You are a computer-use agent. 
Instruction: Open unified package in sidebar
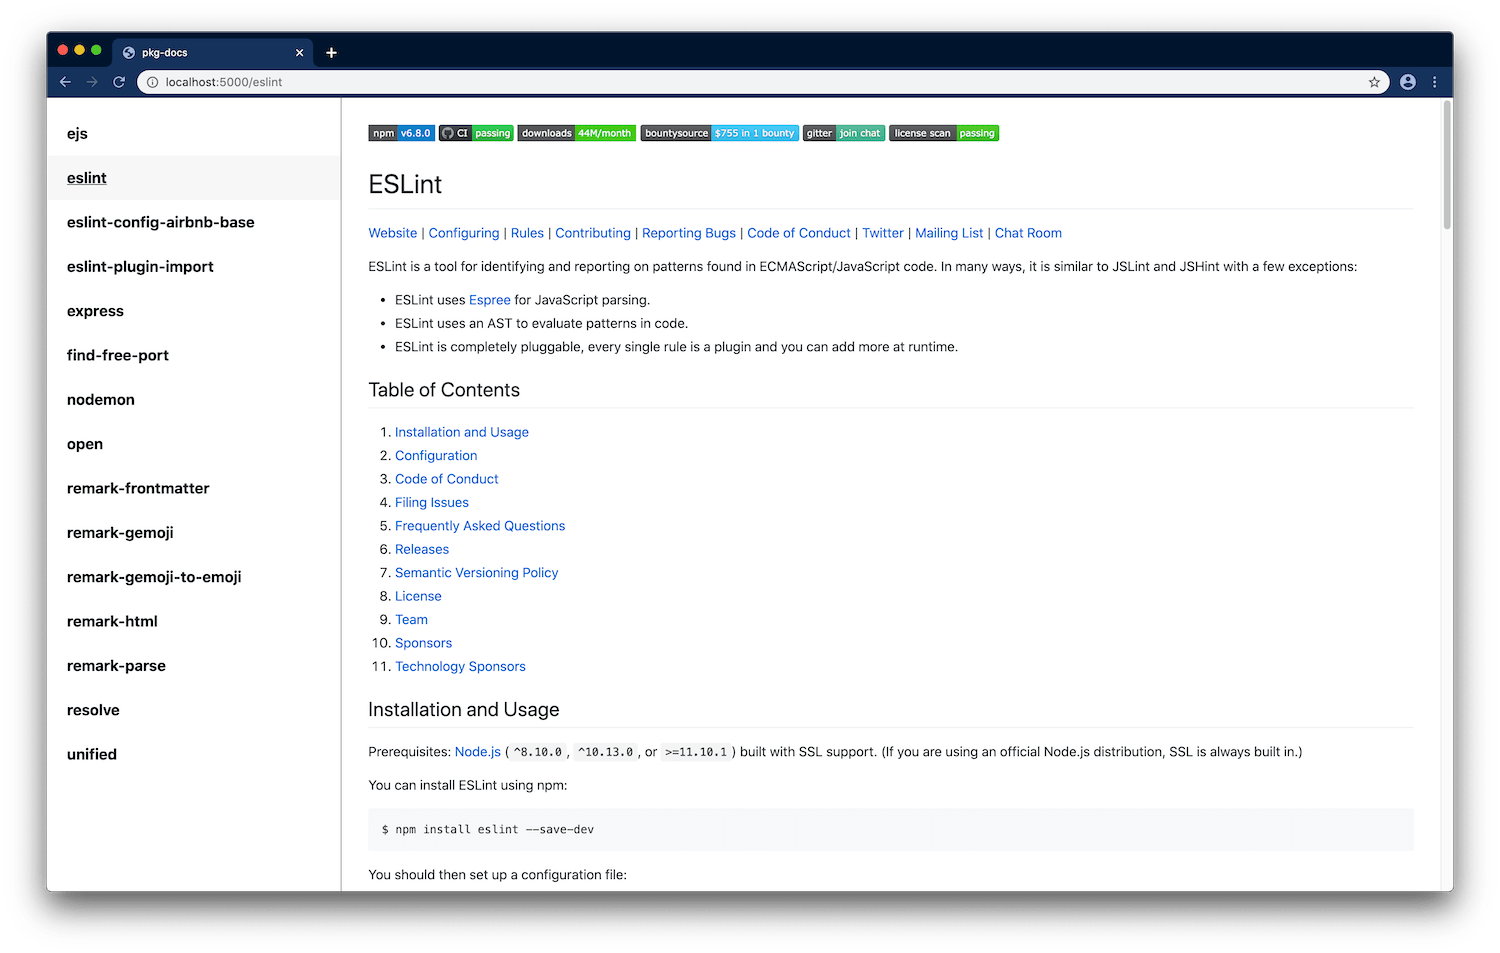coord(194,754)
